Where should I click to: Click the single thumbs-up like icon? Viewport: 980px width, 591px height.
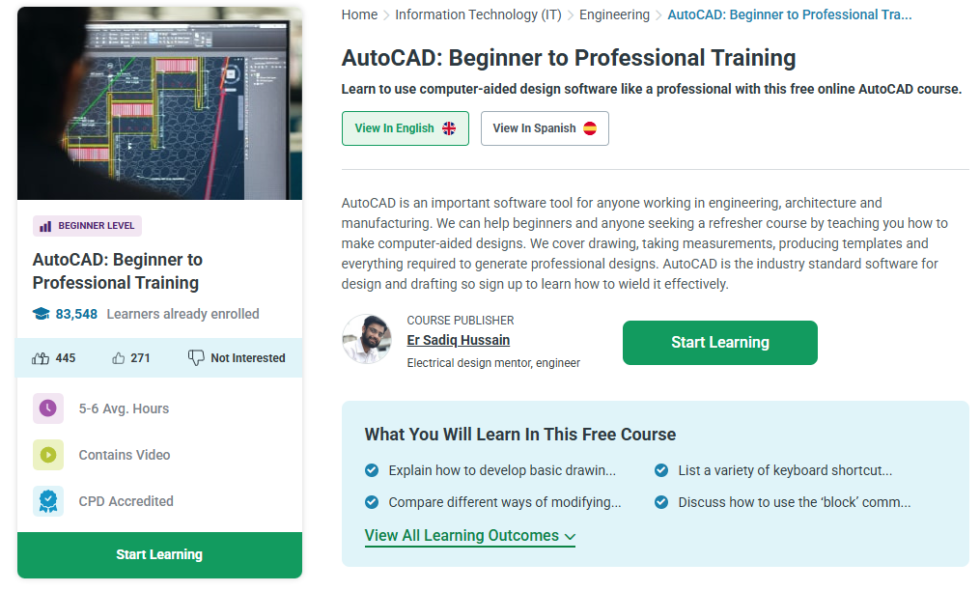(x=118, y=358)
